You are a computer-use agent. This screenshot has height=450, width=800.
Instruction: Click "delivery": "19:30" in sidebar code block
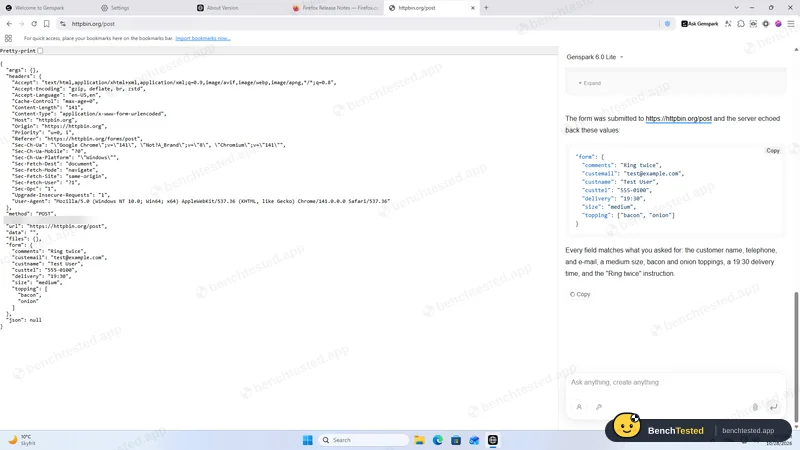(614, 198)
